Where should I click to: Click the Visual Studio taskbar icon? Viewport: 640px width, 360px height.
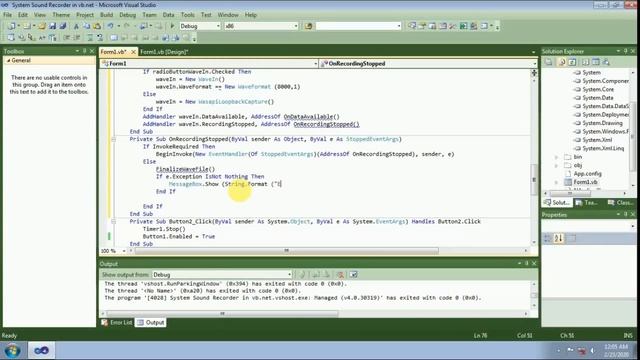(x=41, y=350)
